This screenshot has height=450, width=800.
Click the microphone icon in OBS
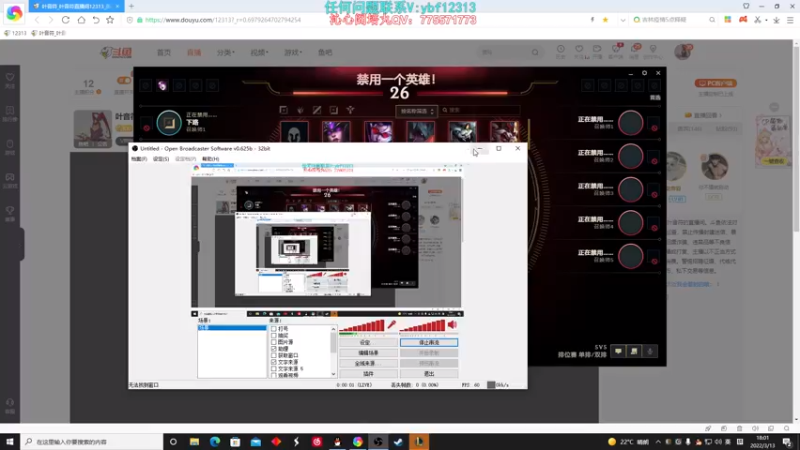(391, 325)
